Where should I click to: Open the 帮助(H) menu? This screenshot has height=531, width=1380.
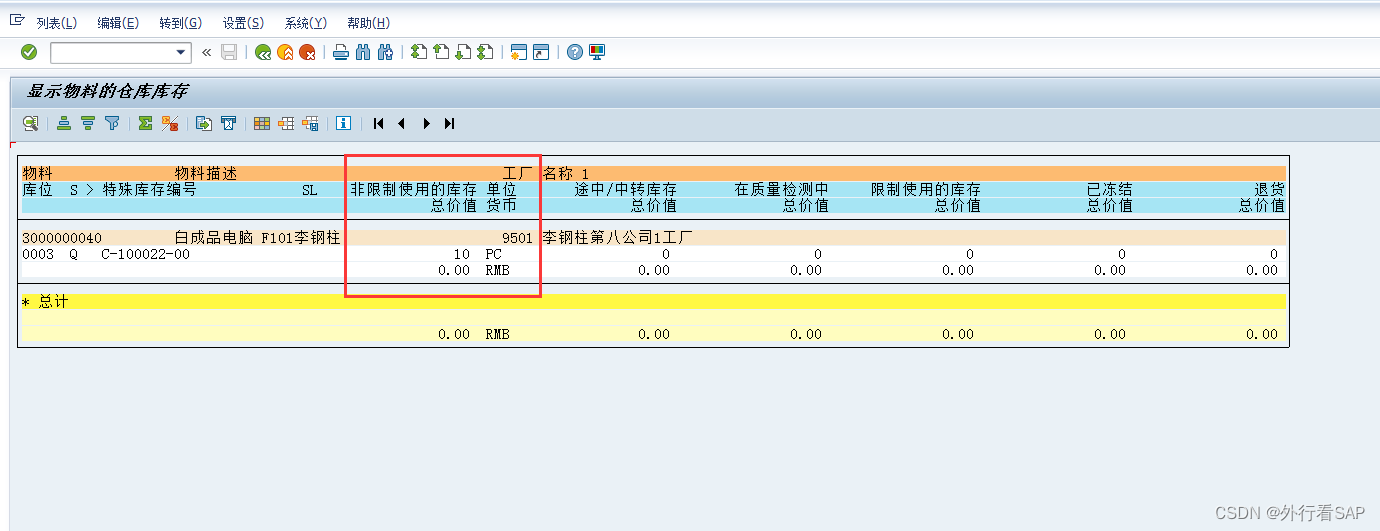(368, 23)
